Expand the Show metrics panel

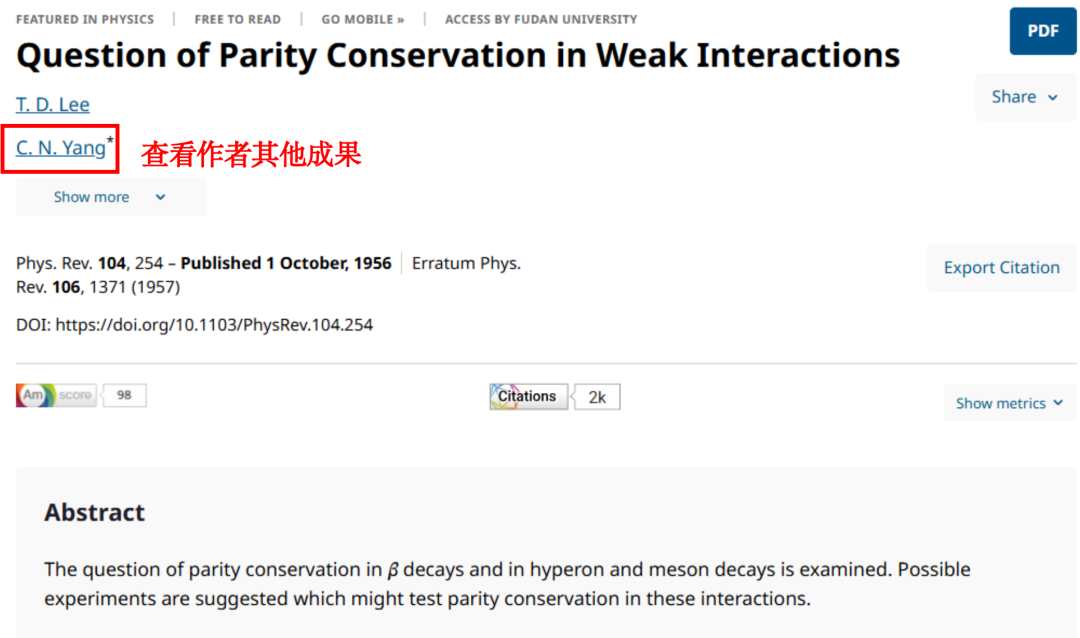[1010, 403]
